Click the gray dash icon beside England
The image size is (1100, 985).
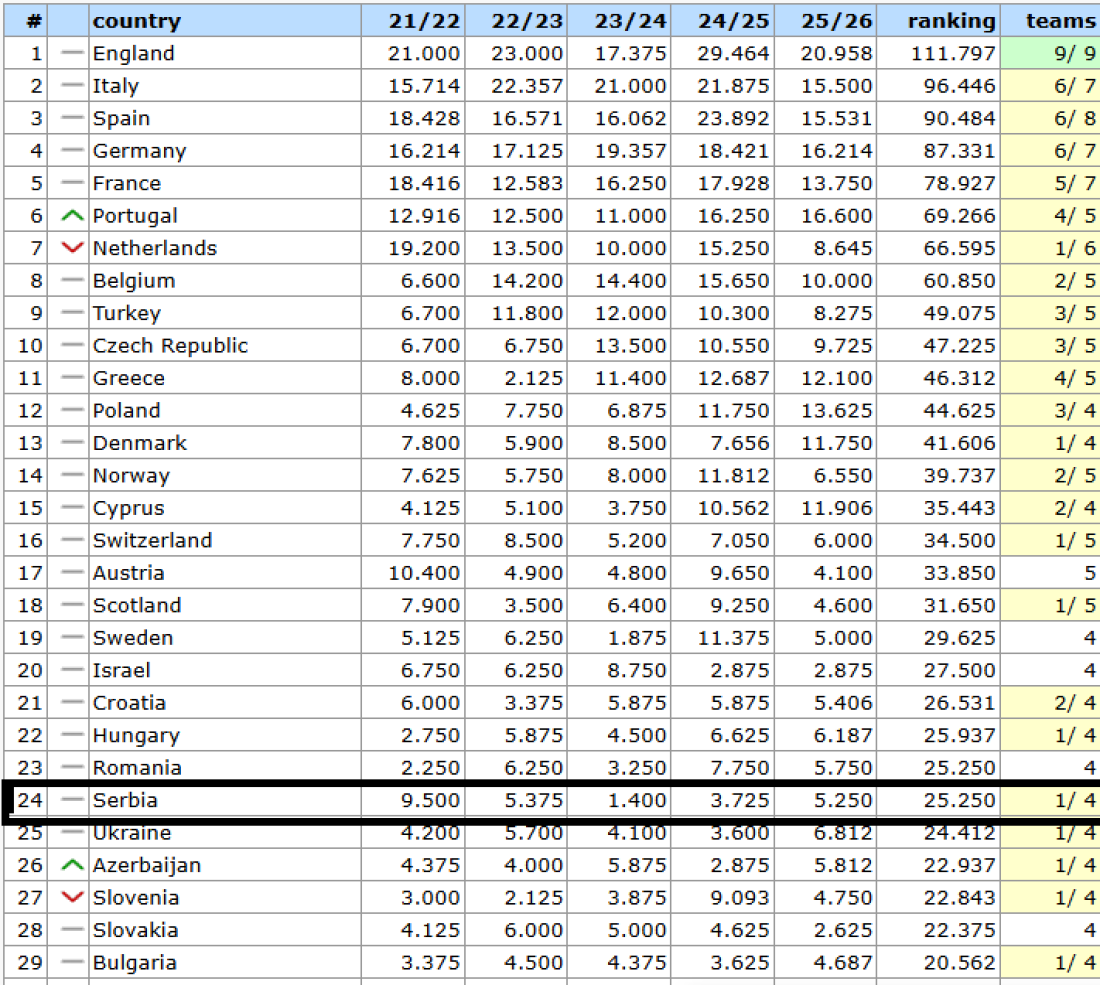coord(71,54)
